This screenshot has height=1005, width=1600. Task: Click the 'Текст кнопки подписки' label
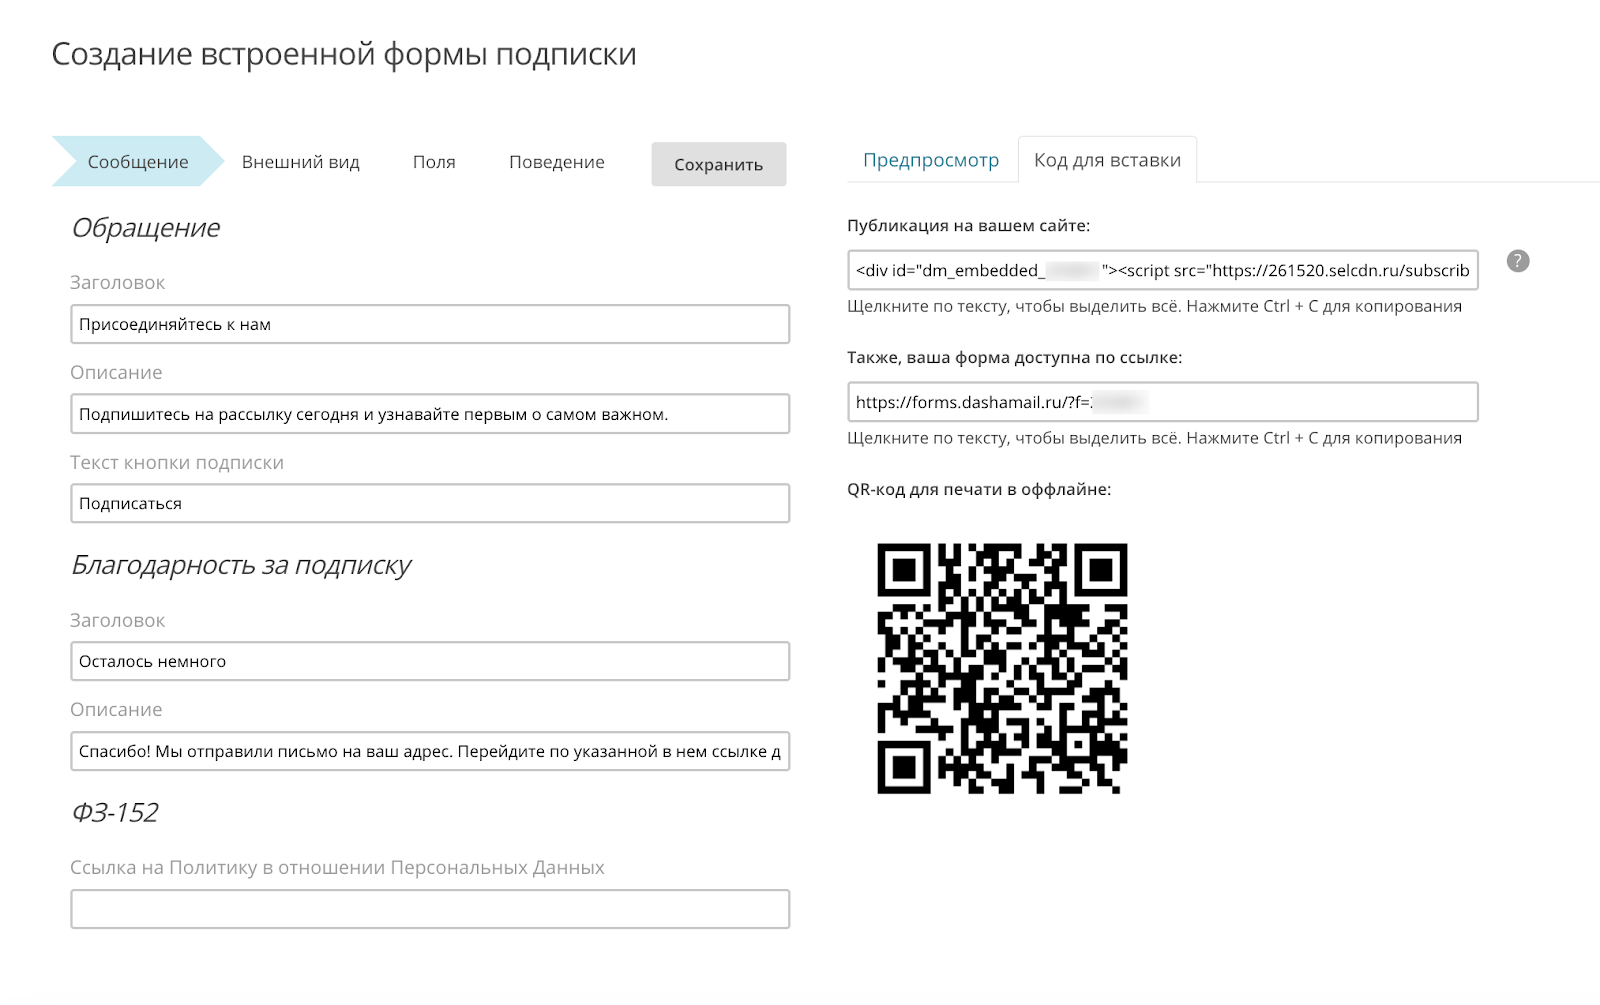point(177,463)
